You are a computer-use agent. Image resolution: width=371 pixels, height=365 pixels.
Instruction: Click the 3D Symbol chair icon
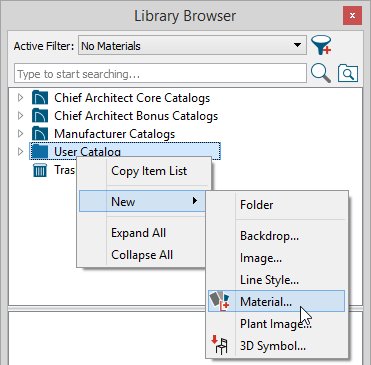[219, 345]
